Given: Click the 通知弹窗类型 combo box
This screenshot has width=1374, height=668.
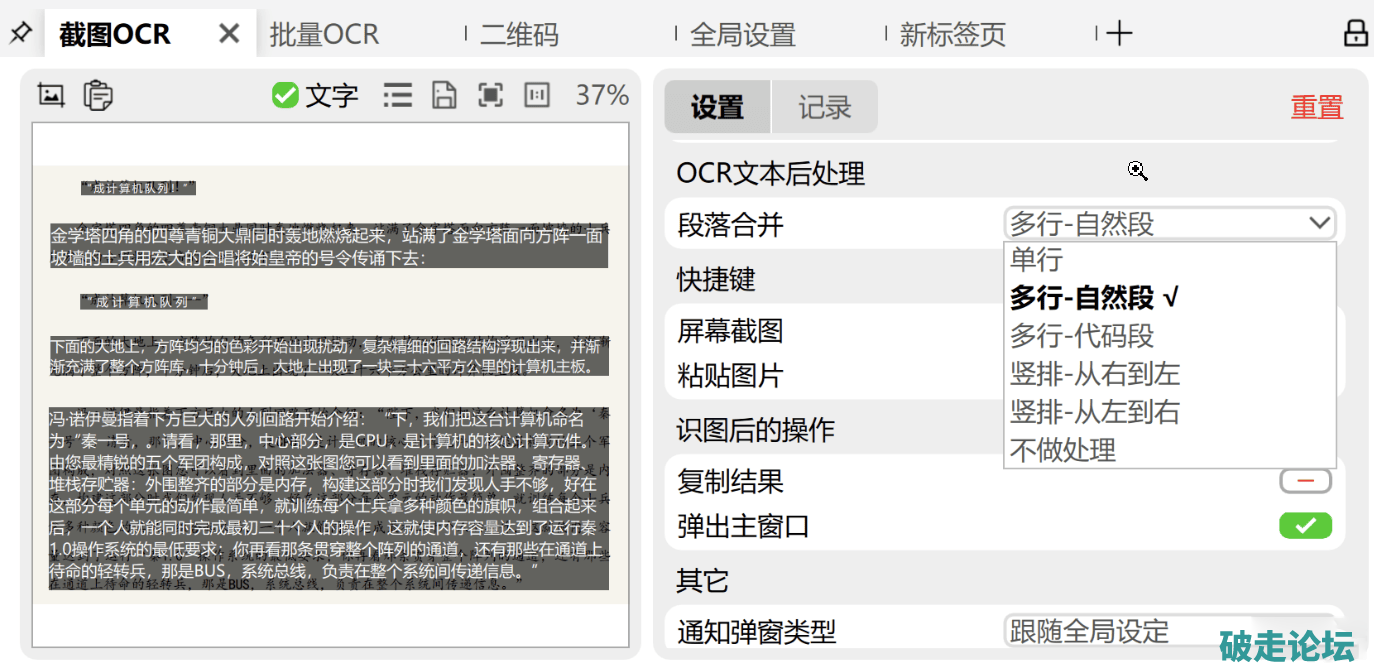Looking at the screenshot, I should [x=1168, y=631].
